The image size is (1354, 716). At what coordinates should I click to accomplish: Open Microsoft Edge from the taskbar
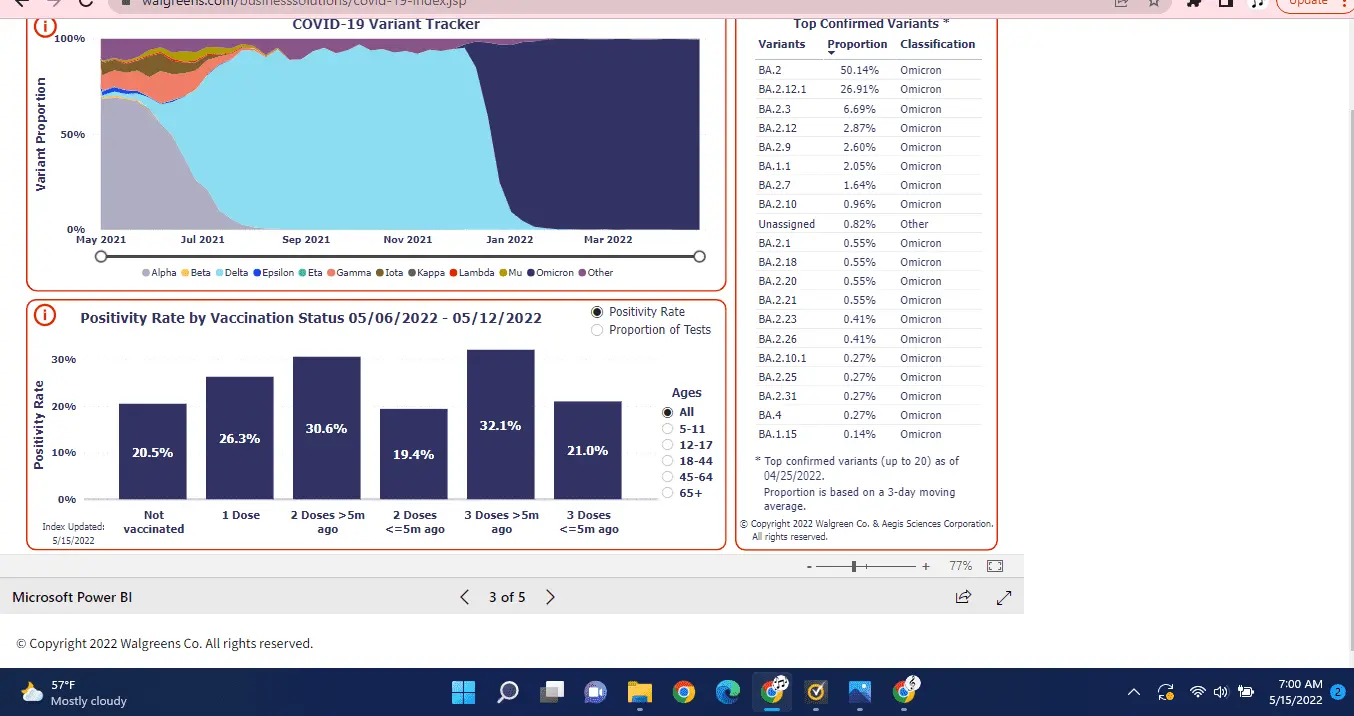728,692
